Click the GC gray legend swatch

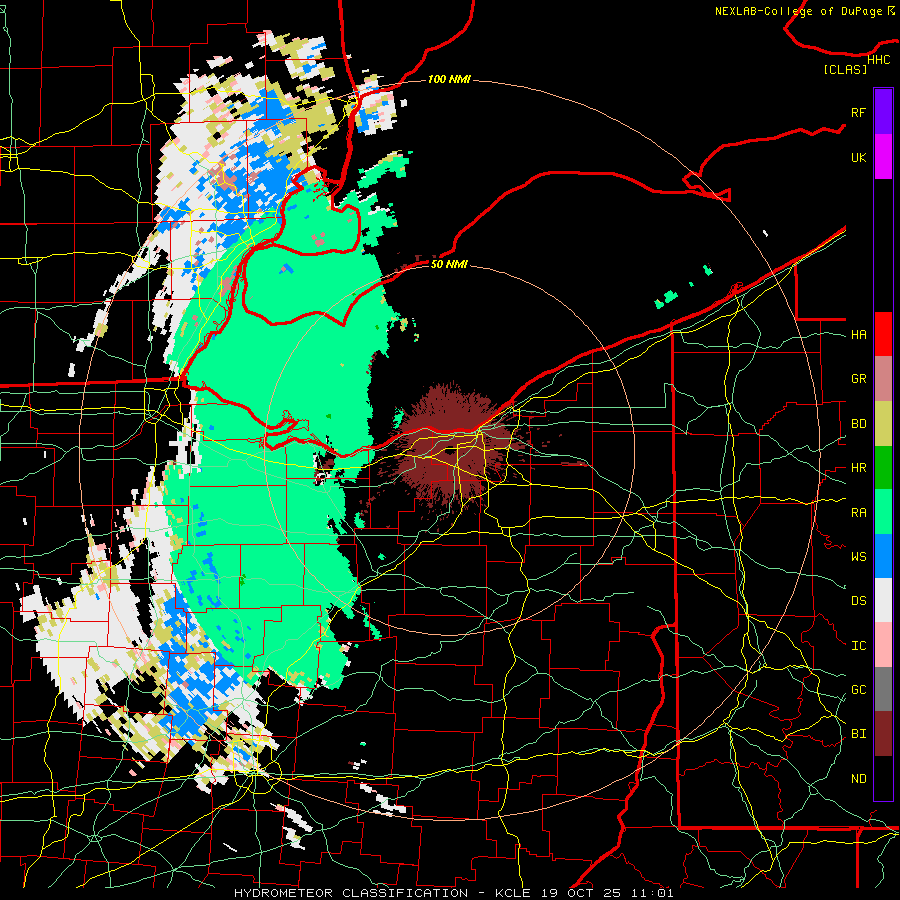pos(883,689)
